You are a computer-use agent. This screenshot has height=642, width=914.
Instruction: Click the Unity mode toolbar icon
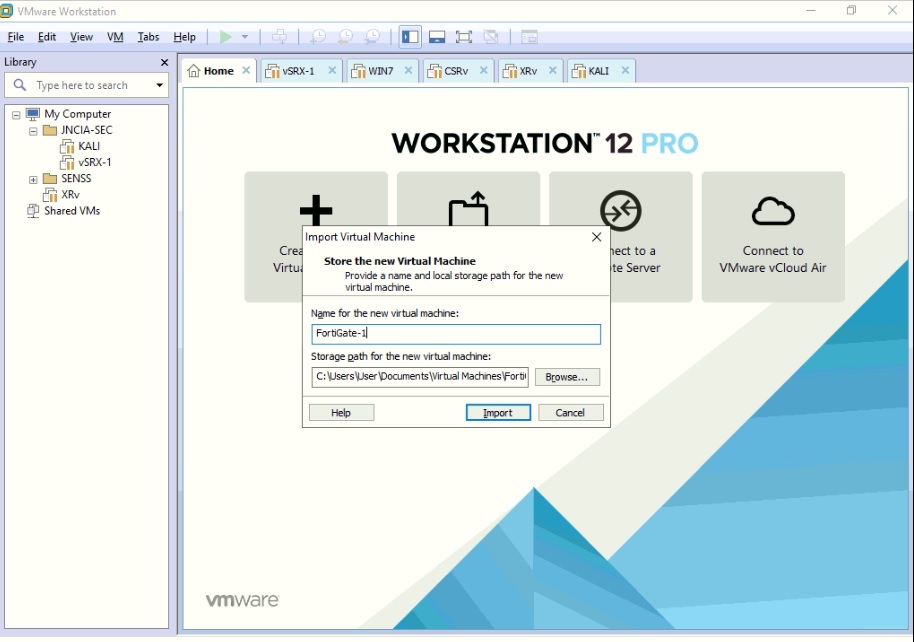[x=491, y=37]
